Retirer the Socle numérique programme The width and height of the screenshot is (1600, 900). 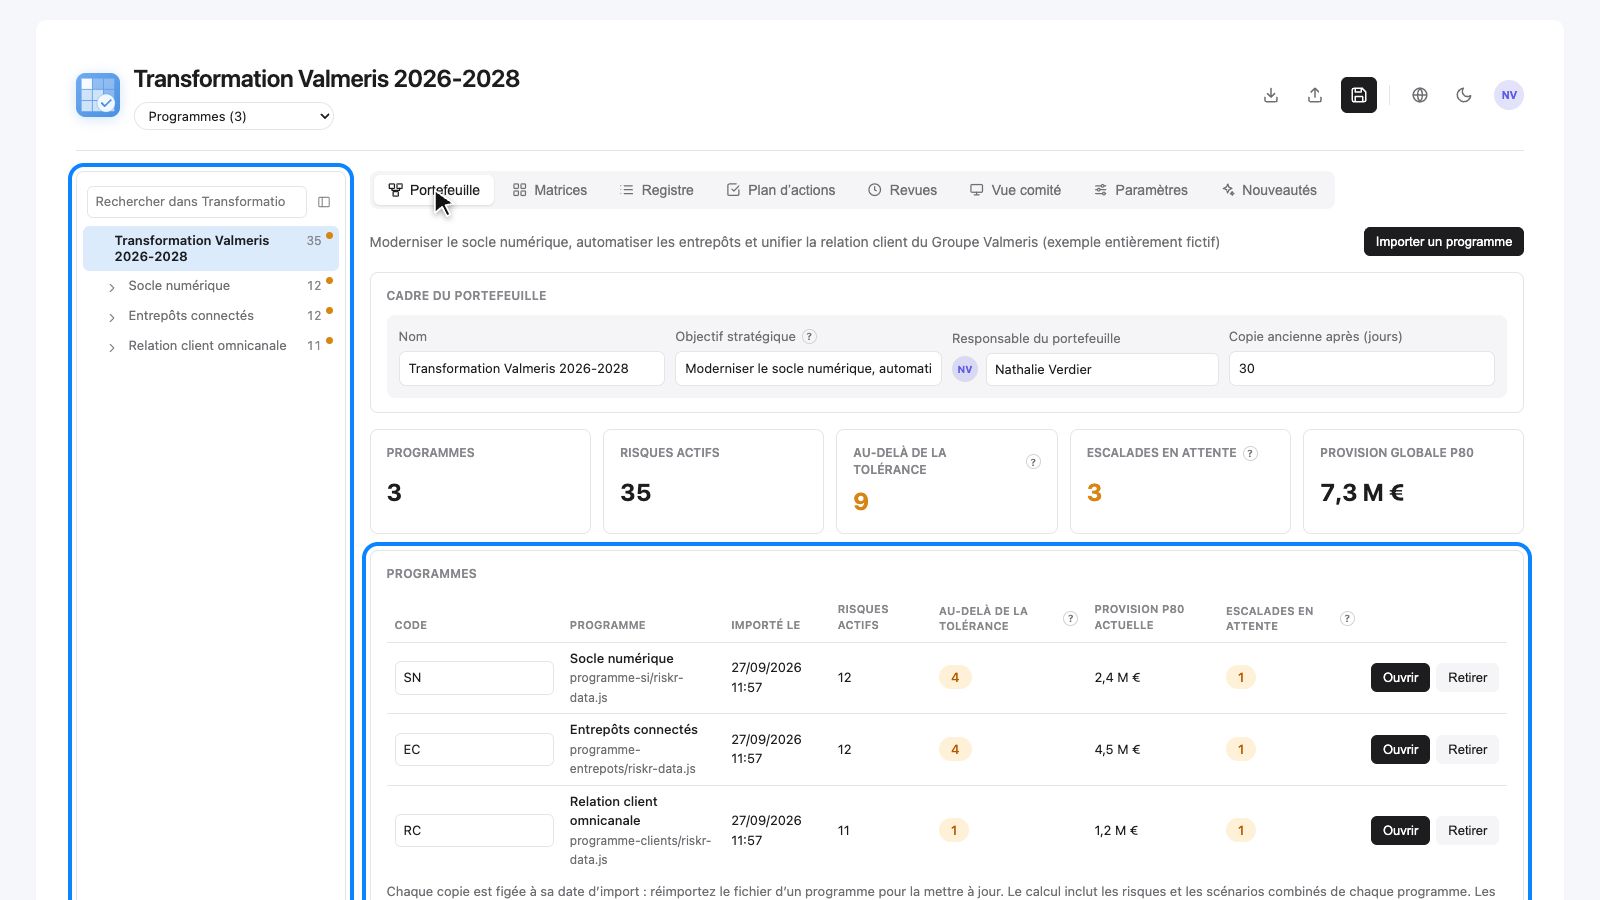[1467, 677]
